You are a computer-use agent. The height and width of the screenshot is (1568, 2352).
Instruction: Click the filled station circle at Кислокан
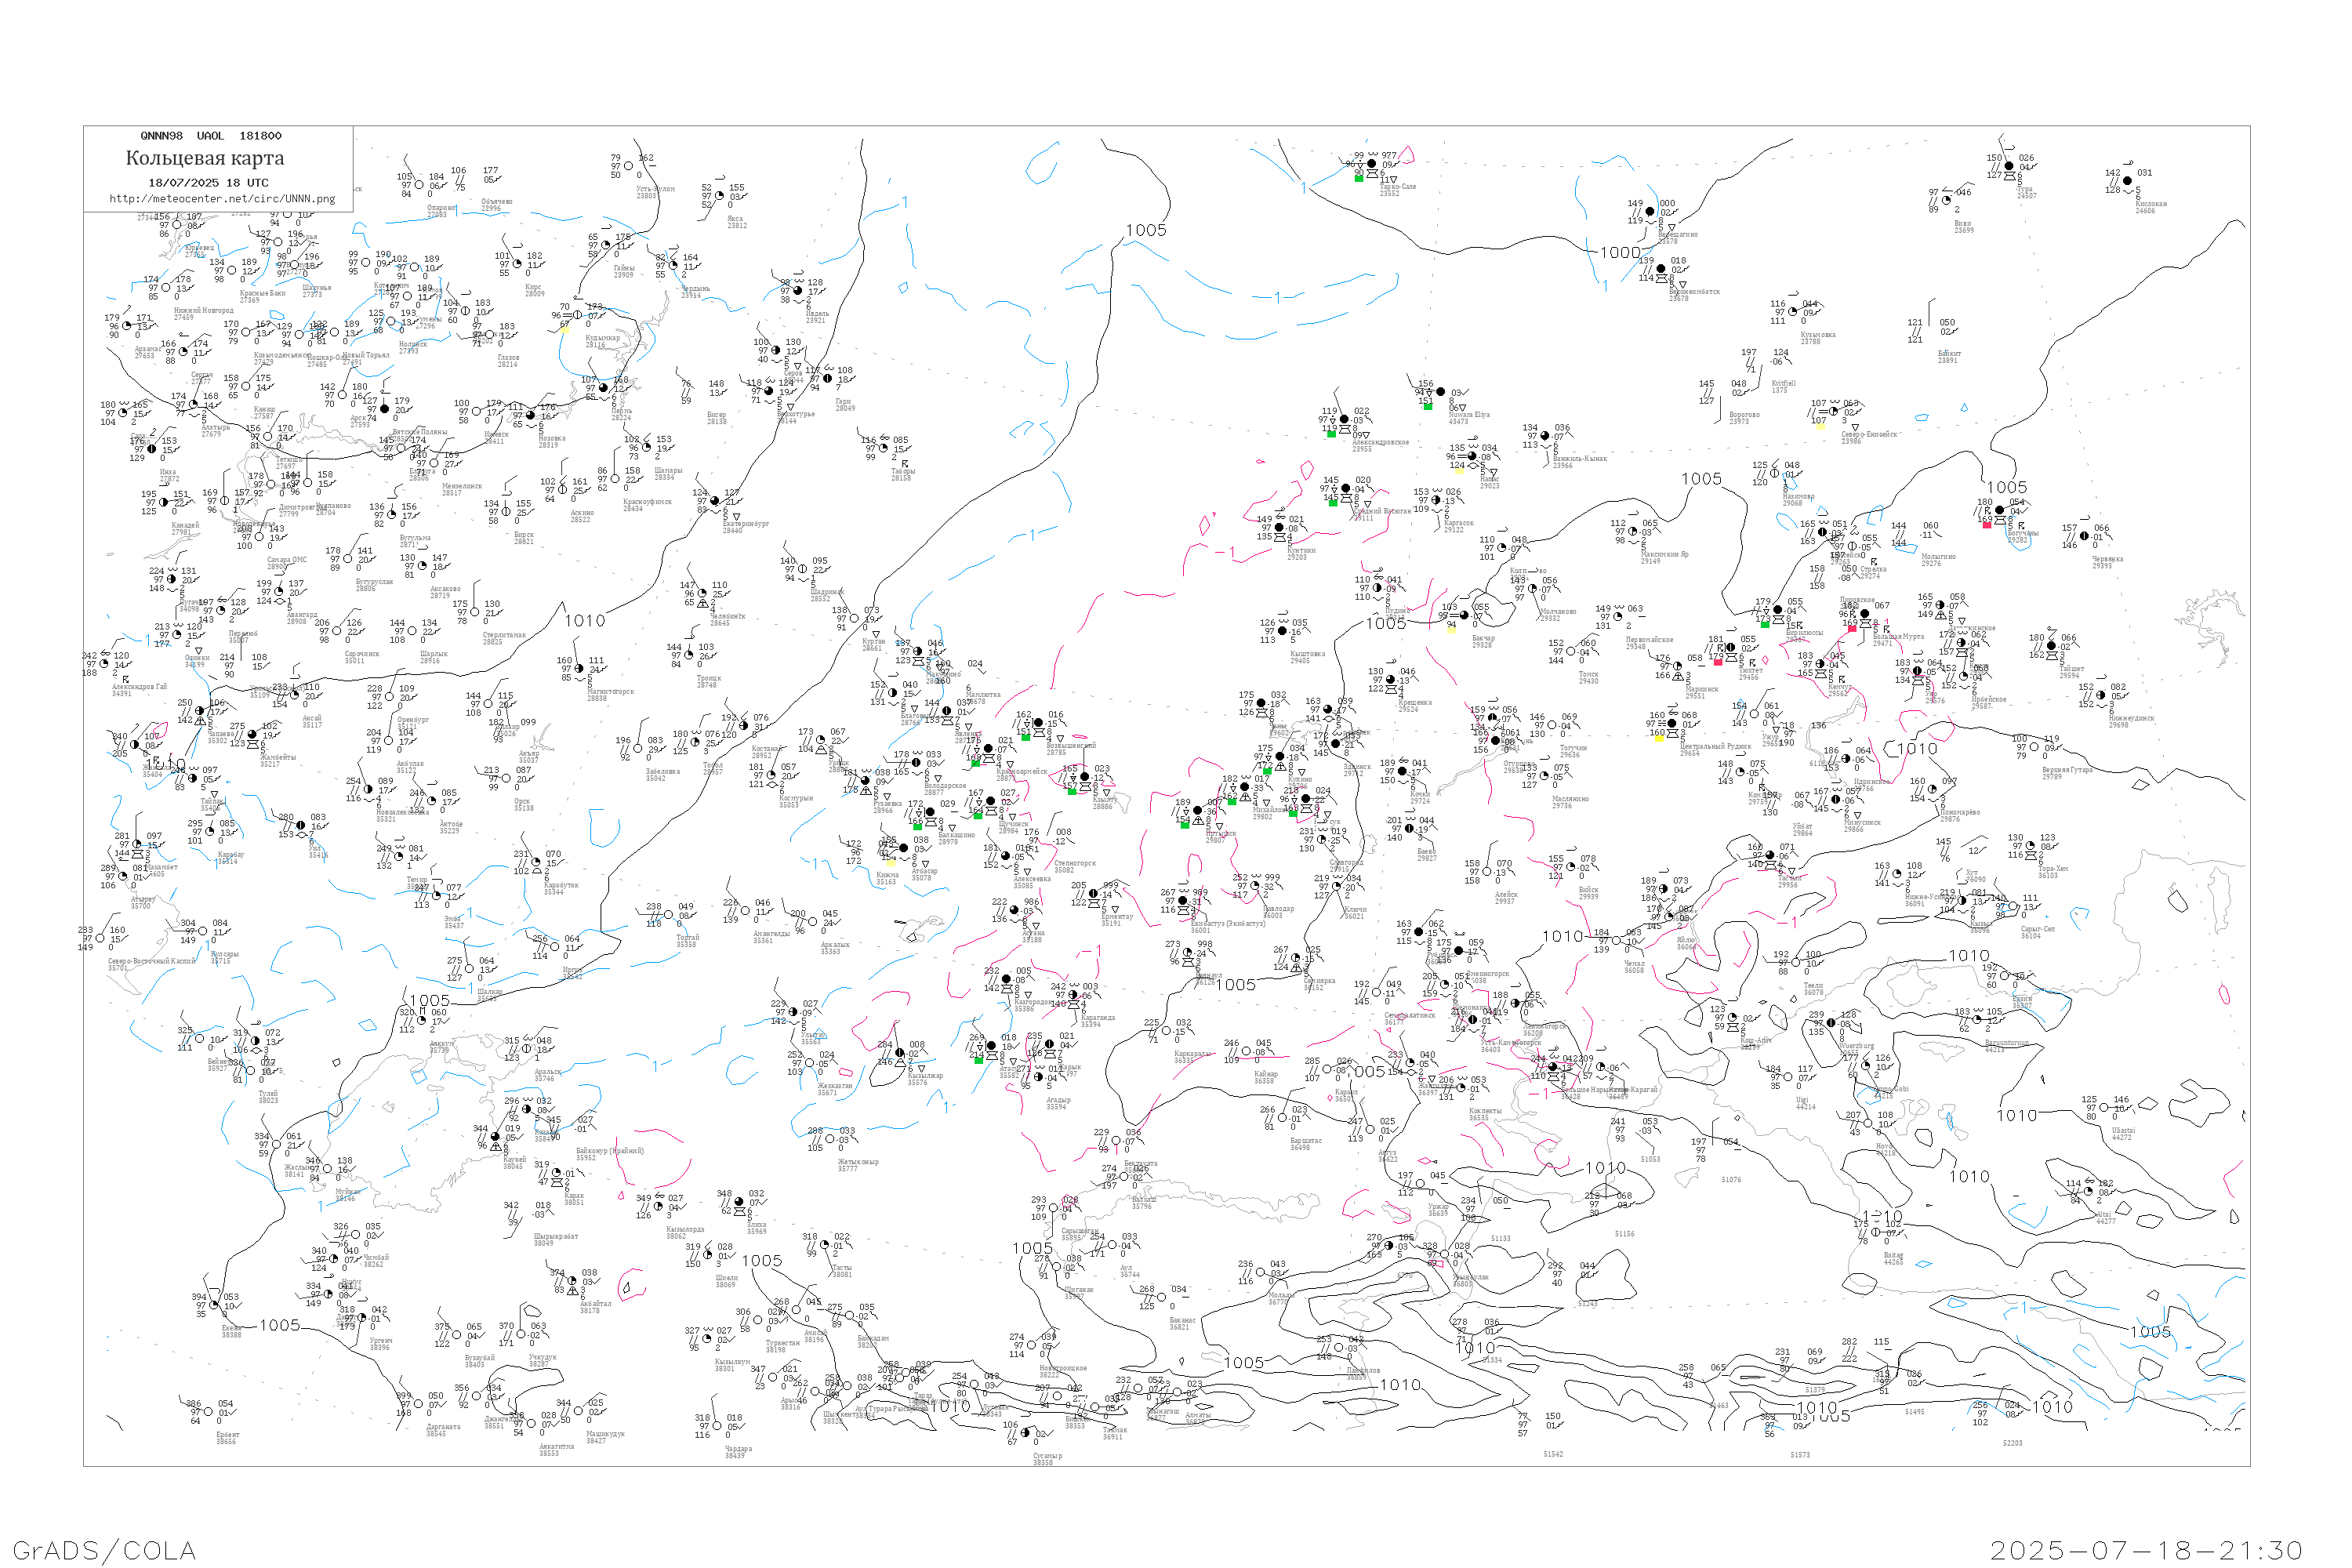2127,181
